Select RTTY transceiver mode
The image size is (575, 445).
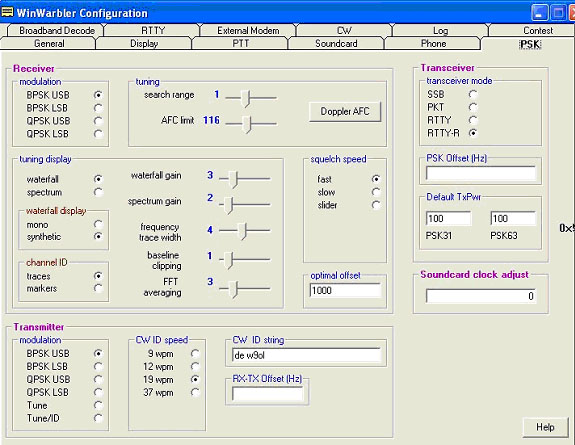coord(473,120)
